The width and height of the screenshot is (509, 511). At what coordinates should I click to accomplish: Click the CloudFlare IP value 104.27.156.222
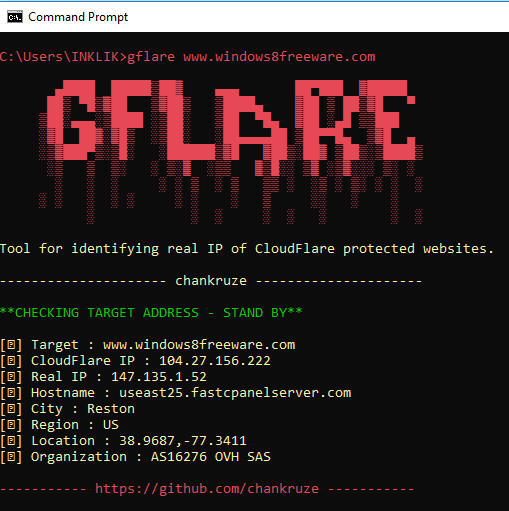click(x=215, y=361)
